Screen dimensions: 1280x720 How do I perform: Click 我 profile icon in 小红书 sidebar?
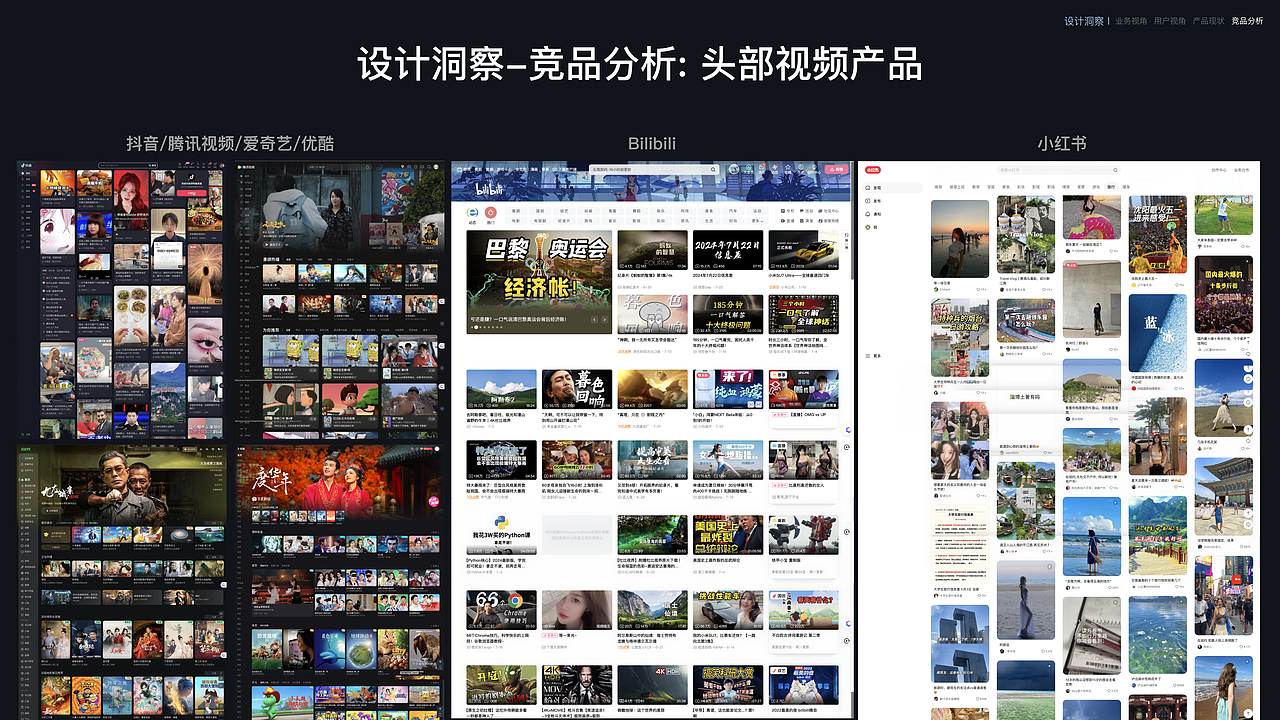click(867, 227)
